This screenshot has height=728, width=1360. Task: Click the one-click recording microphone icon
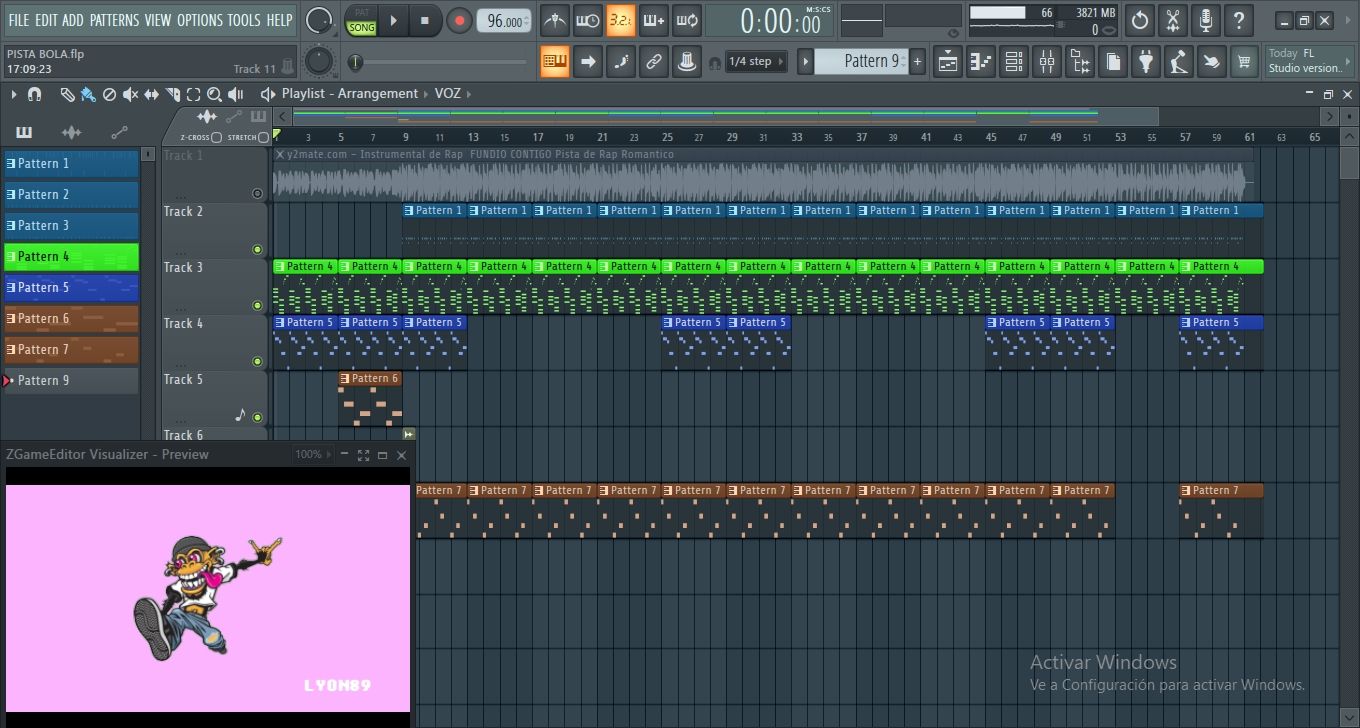coord(1206,20)
